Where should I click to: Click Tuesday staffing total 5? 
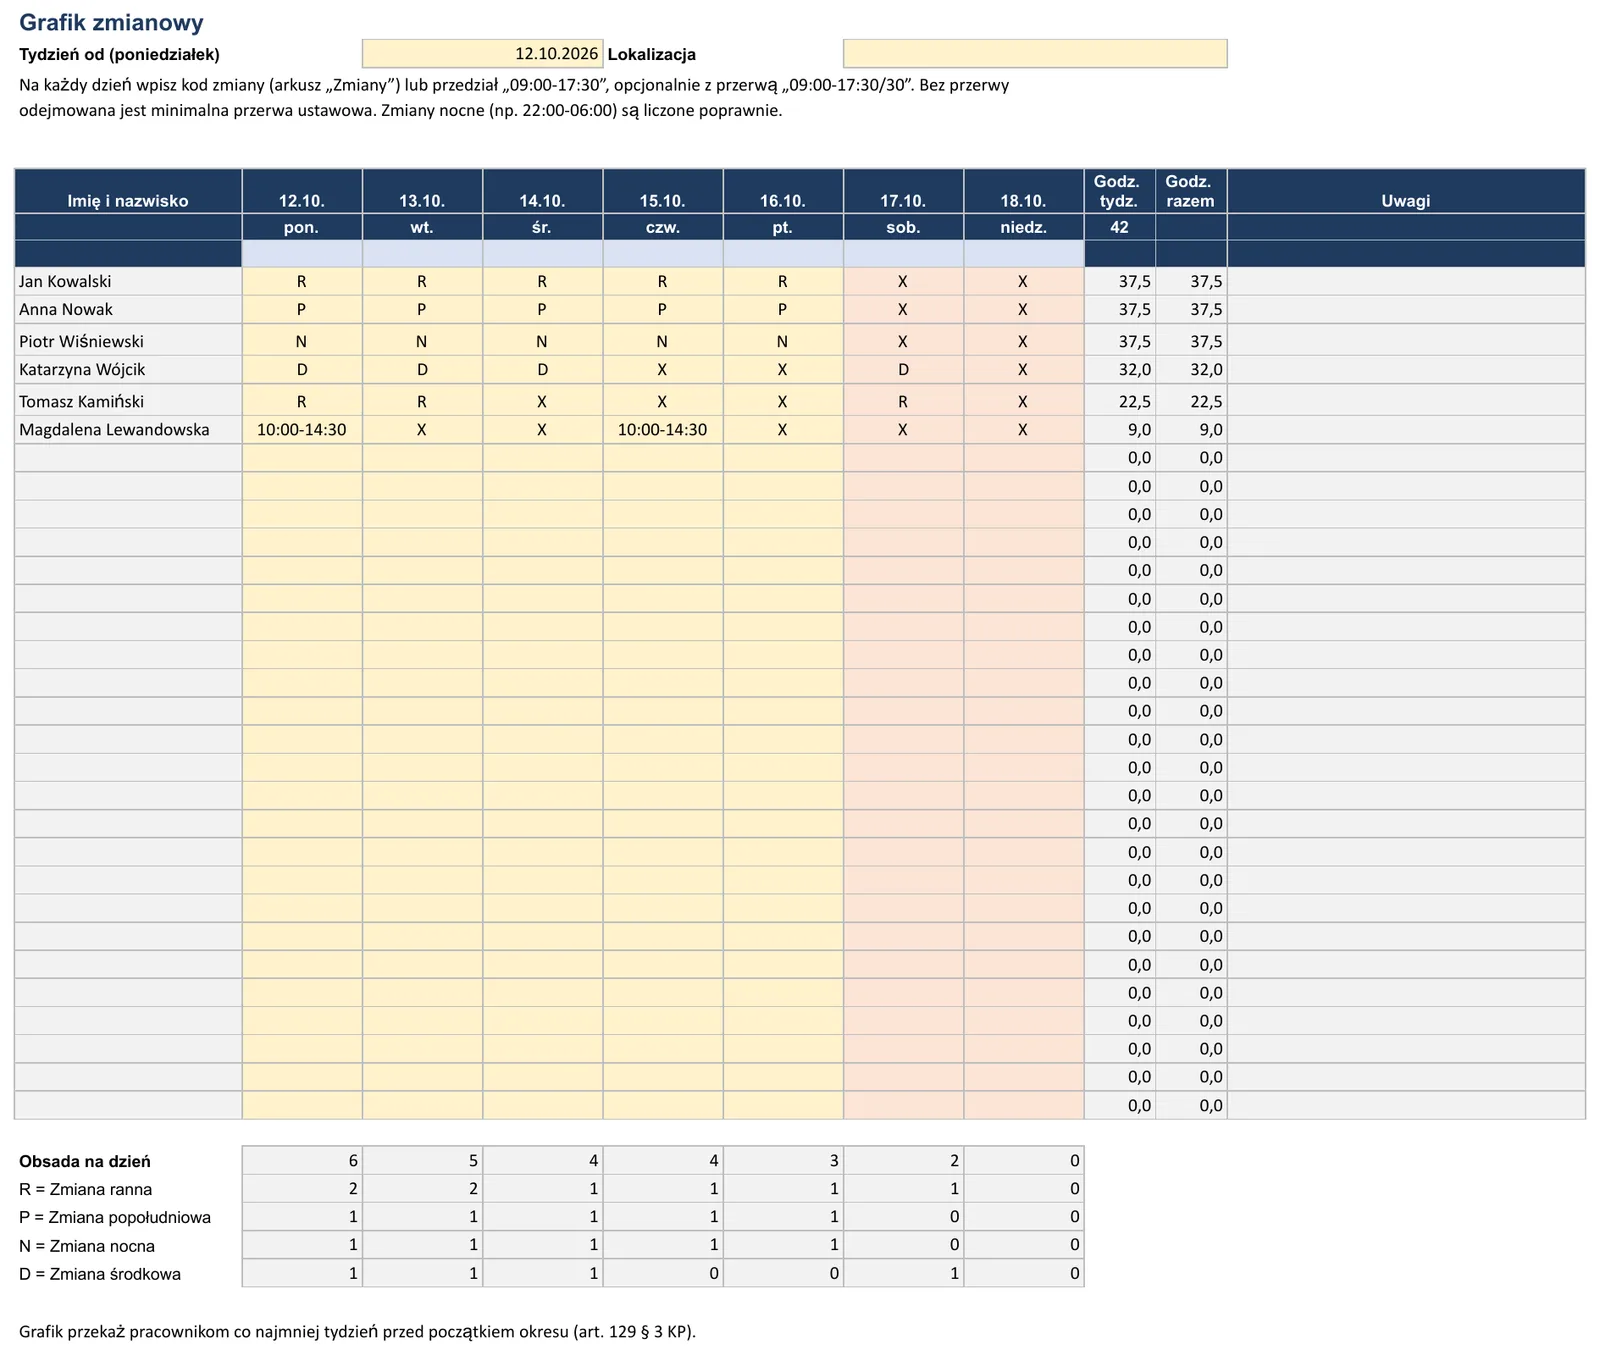click(423, 1161)
